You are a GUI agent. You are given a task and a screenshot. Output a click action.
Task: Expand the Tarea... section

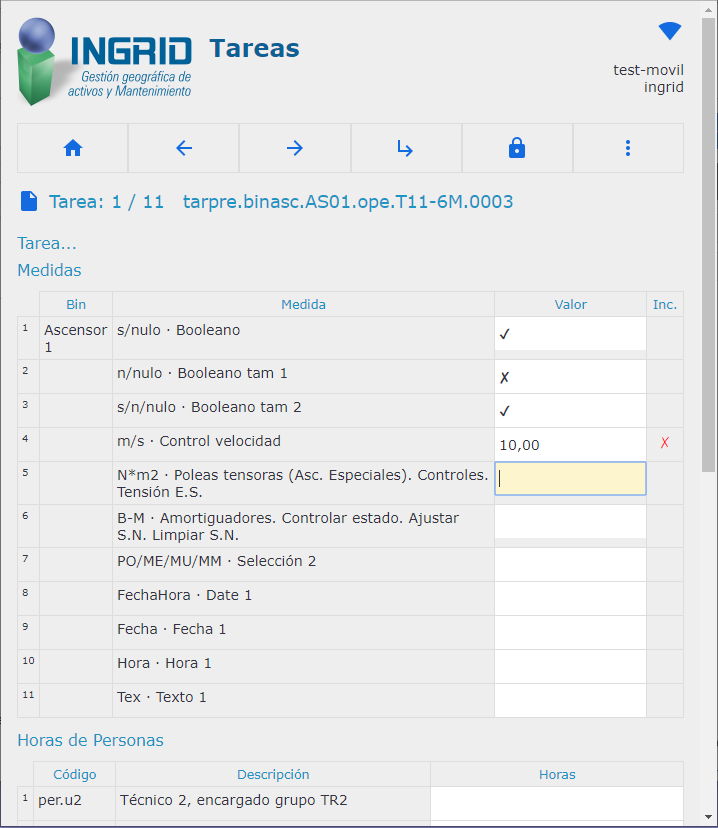point(47,243)
